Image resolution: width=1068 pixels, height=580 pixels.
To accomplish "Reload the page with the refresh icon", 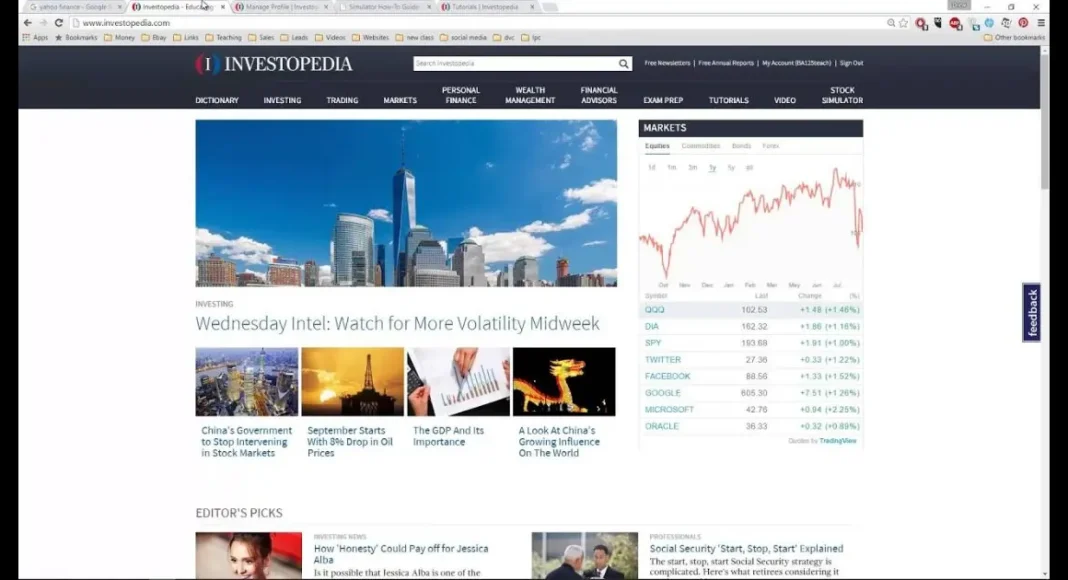I will click(59, 22).
